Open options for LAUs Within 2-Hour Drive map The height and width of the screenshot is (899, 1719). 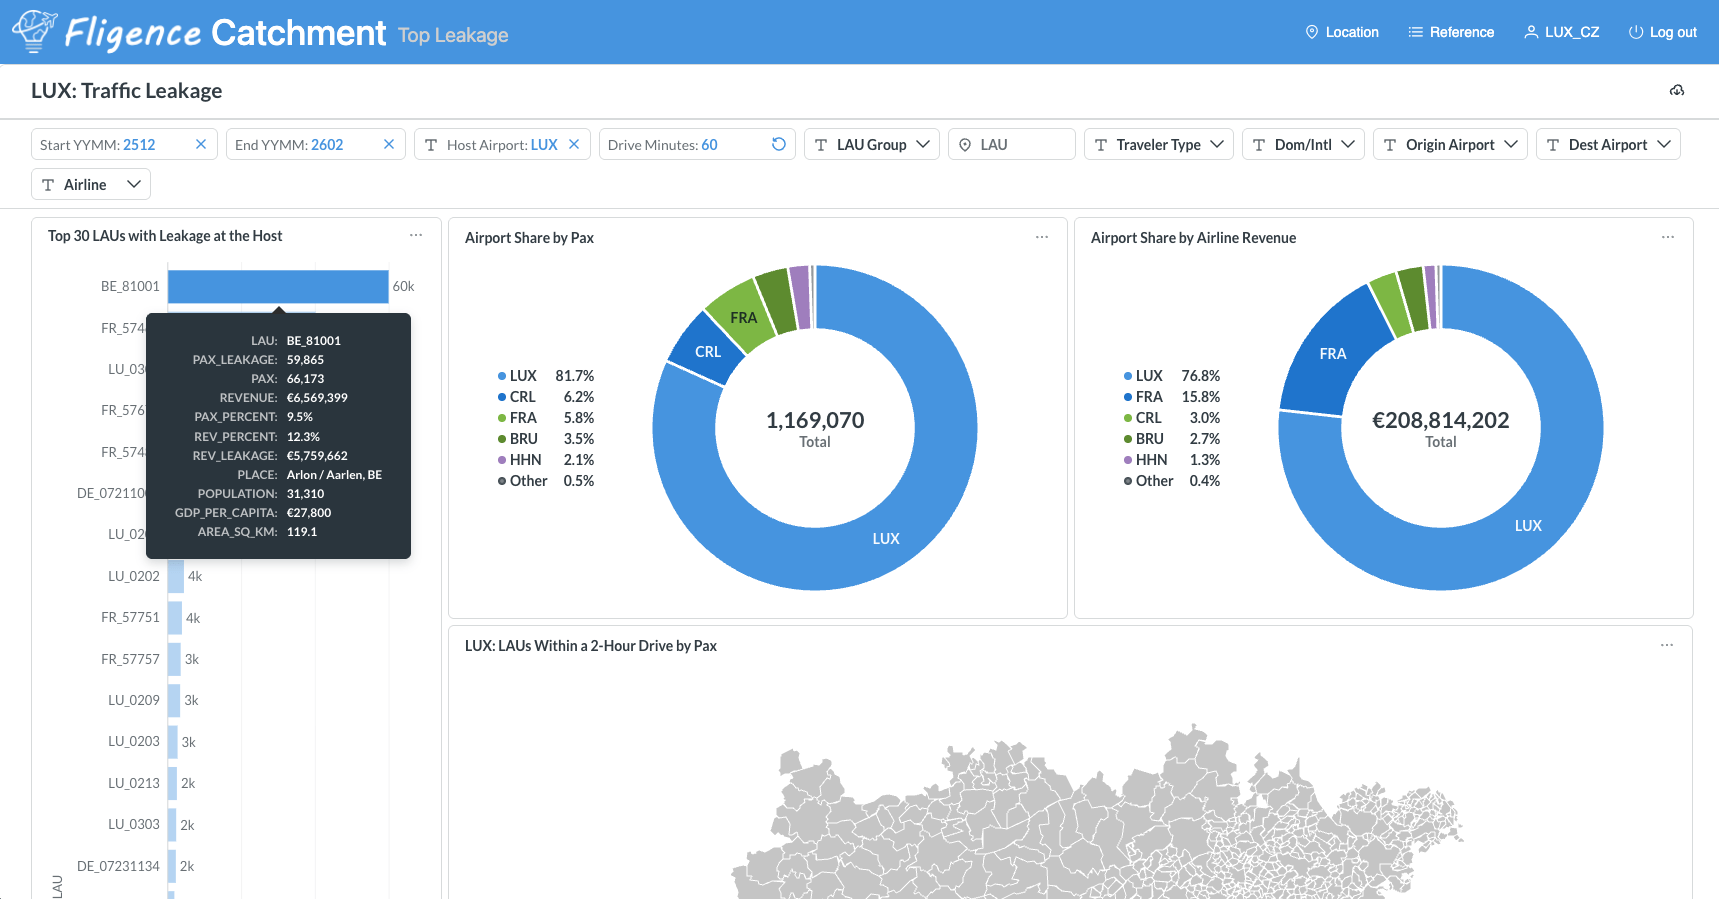[1667, 645]
